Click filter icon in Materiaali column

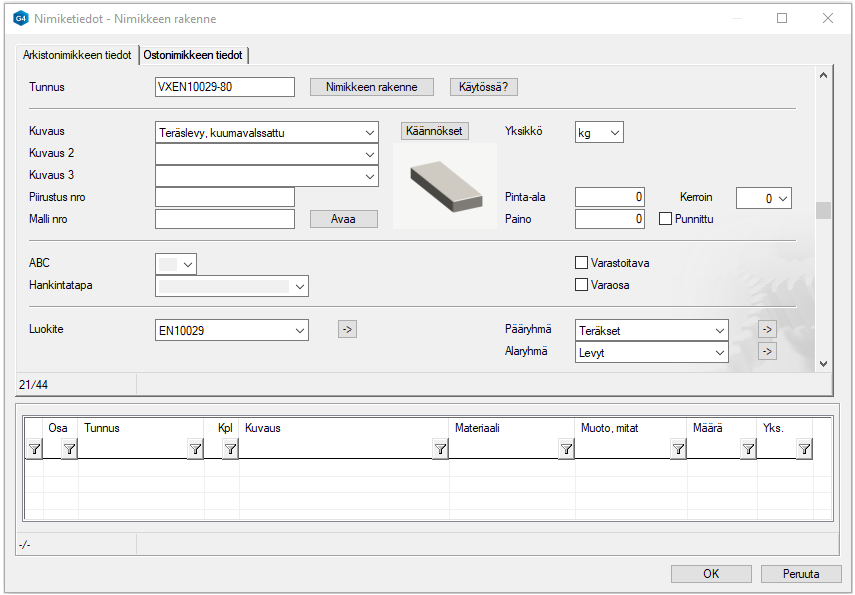[x=566, y=450]
